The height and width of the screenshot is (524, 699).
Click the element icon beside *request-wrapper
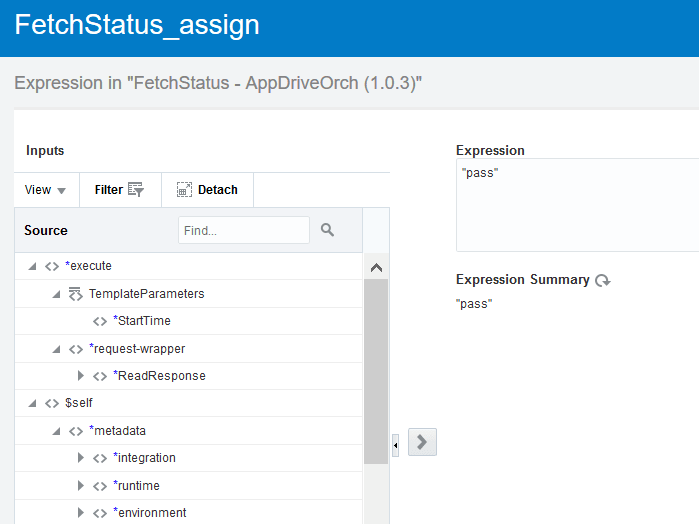pyautogui.click(x=76, y=349)
